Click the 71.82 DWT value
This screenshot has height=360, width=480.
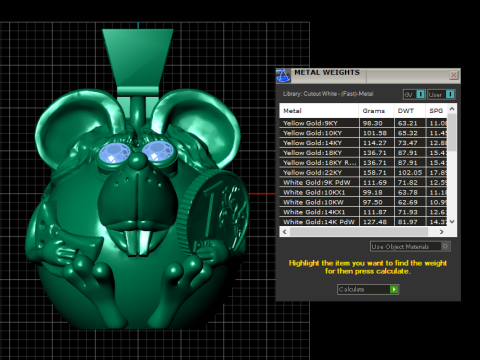[407, 182]
